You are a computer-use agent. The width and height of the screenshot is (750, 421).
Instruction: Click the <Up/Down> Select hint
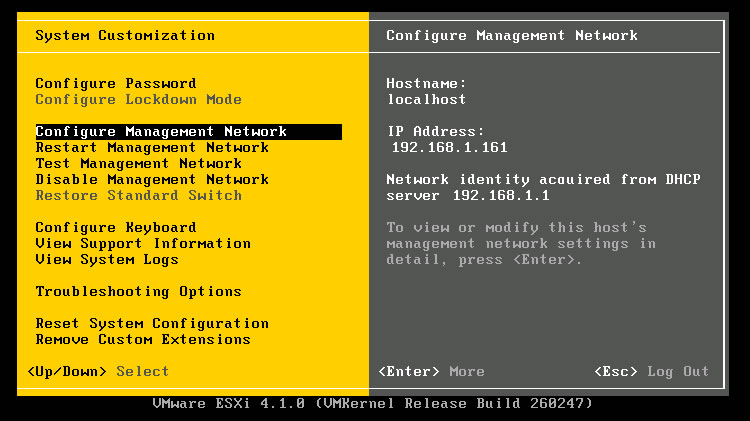(x=98, y=371)
